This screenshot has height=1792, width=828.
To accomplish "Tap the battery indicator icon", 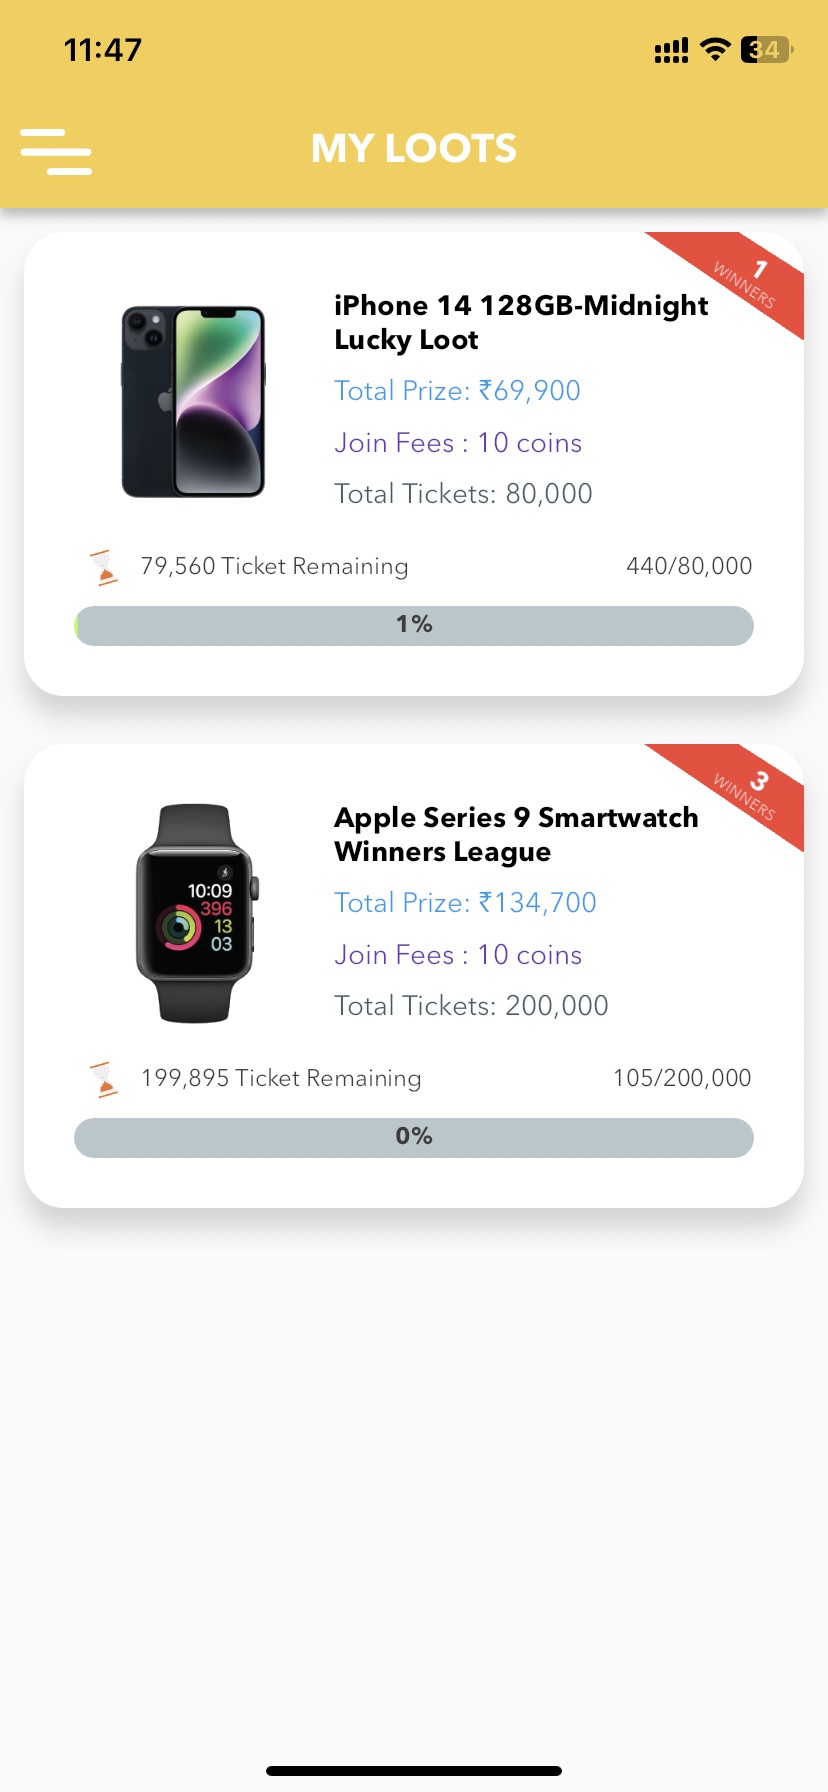I will pyautogui.click(x=766, y=49).
